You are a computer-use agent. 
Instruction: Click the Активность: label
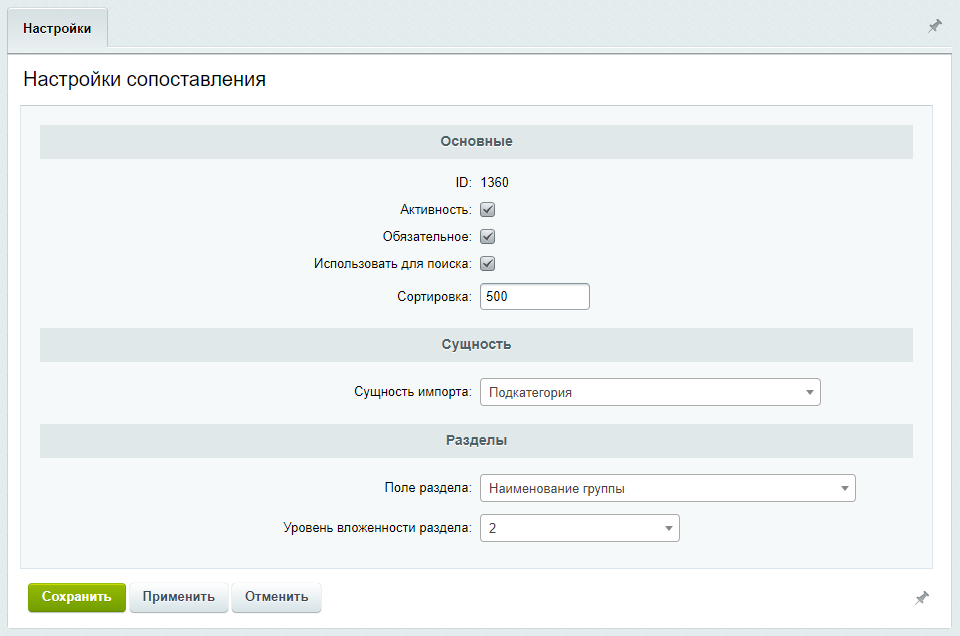(436, 209)
